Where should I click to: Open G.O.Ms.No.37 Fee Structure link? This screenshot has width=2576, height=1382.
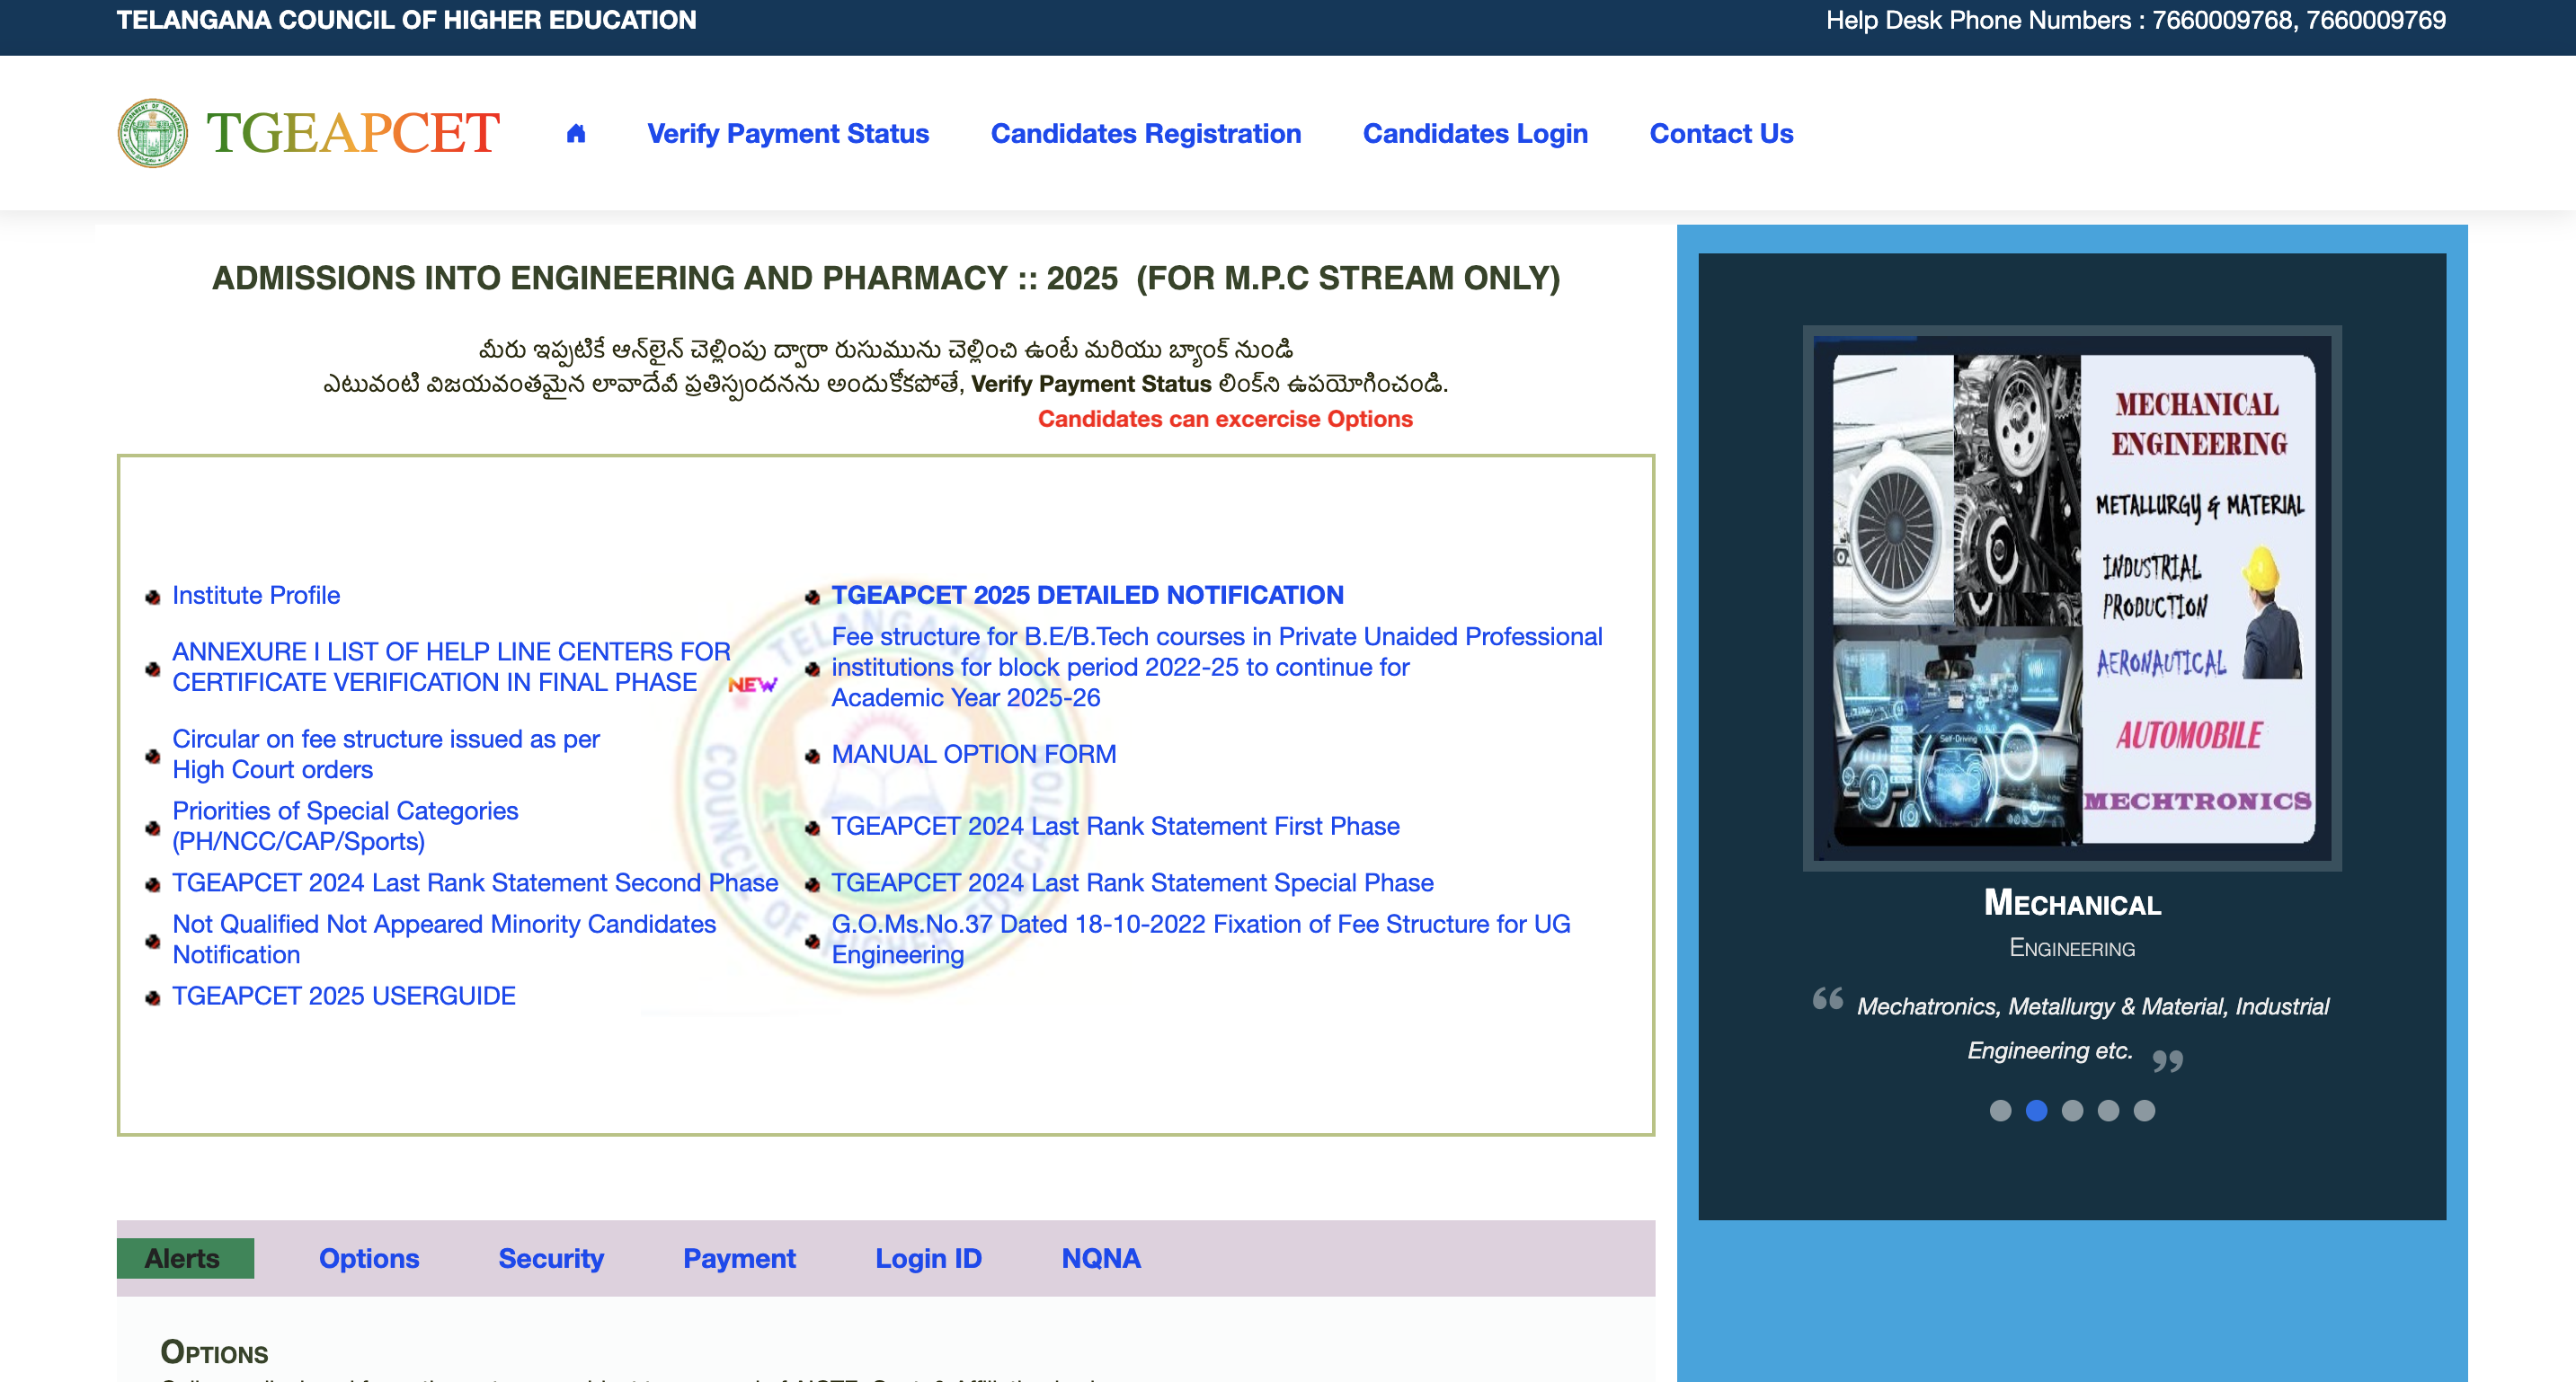(x=1201, y=939)
